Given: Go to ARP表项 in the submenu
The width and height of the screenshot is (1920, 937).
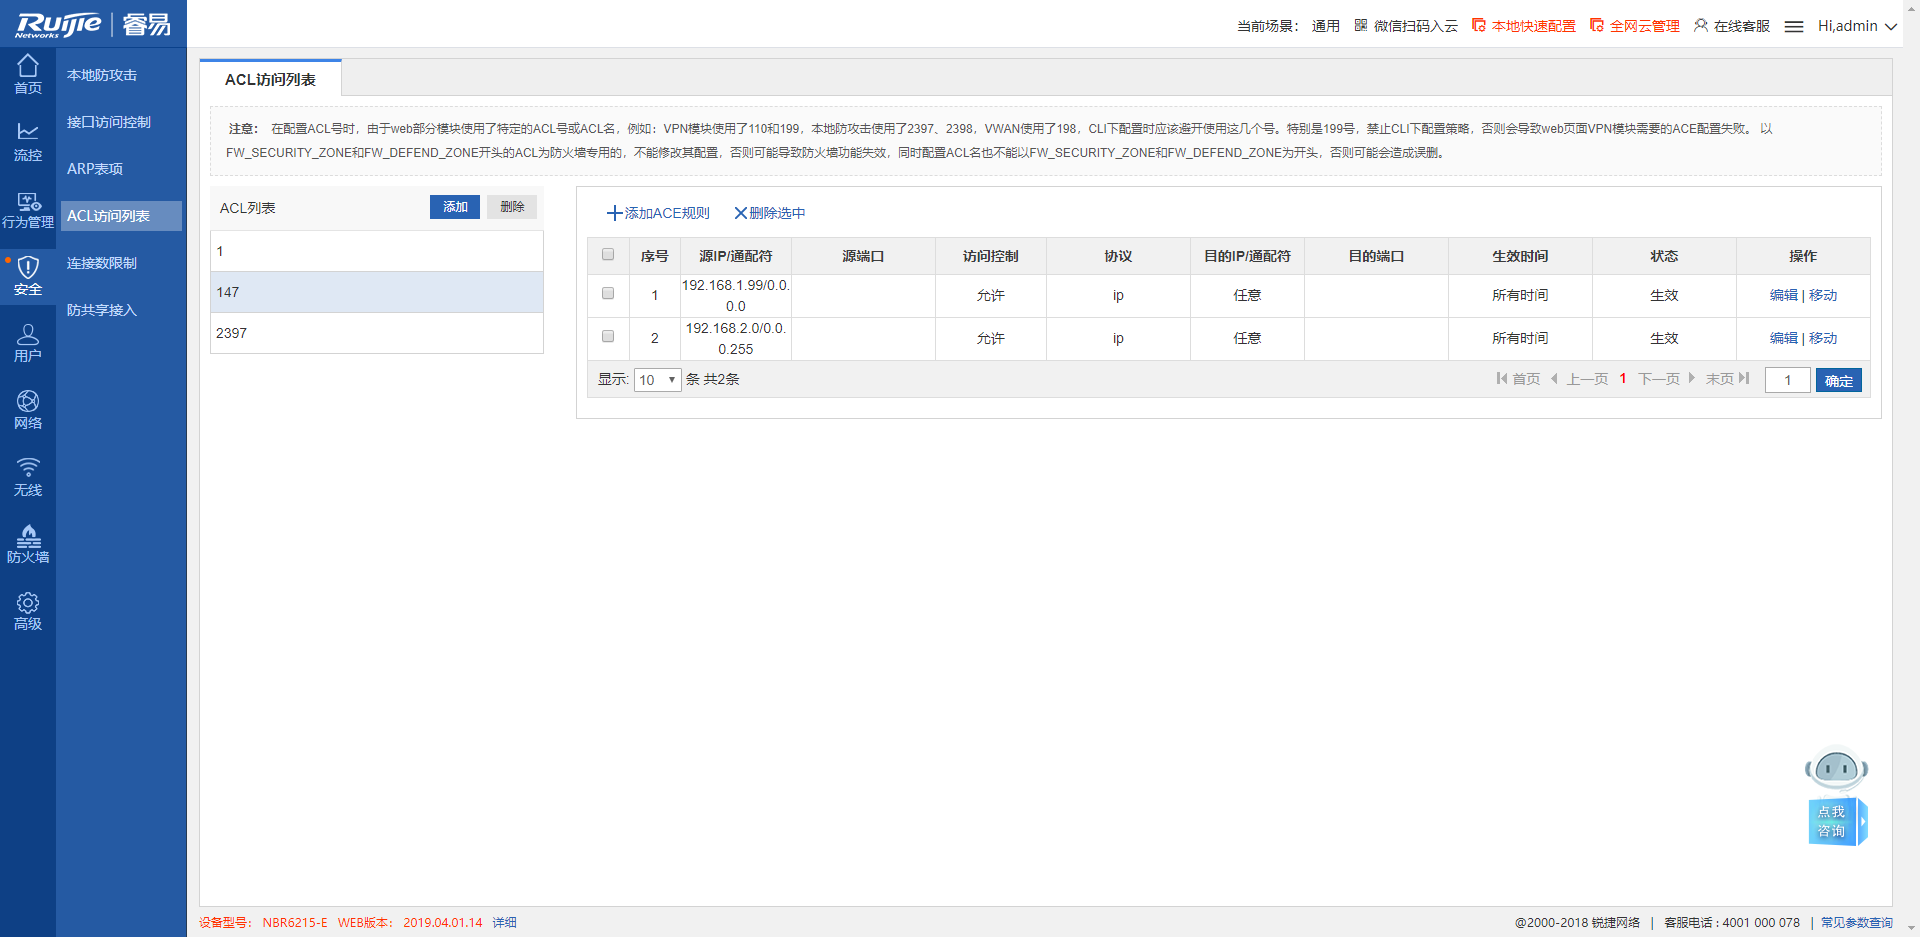Looking at the screenshot, I should pyautogui.click(x=95, y=169).
